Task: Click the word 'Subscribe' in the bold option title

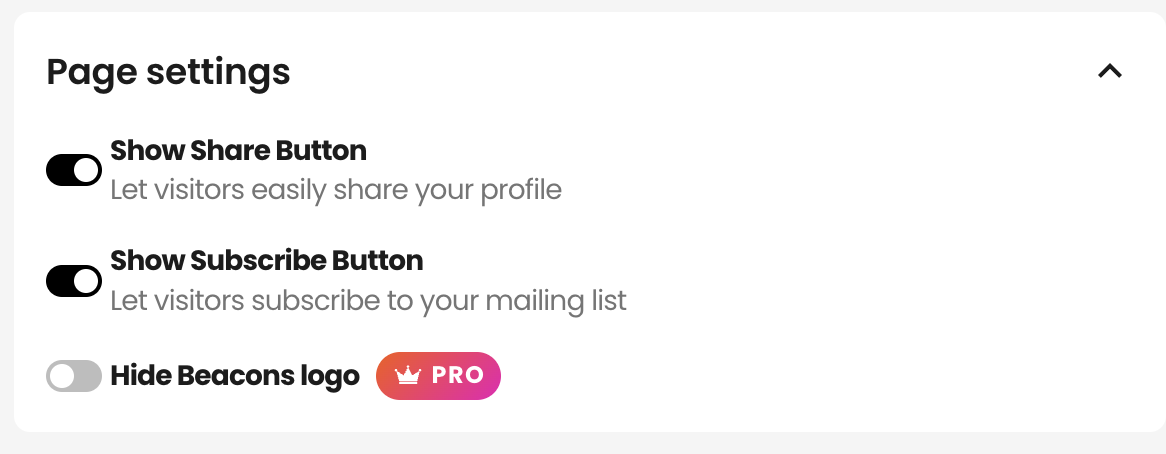Action: click(x=257, y=261)
